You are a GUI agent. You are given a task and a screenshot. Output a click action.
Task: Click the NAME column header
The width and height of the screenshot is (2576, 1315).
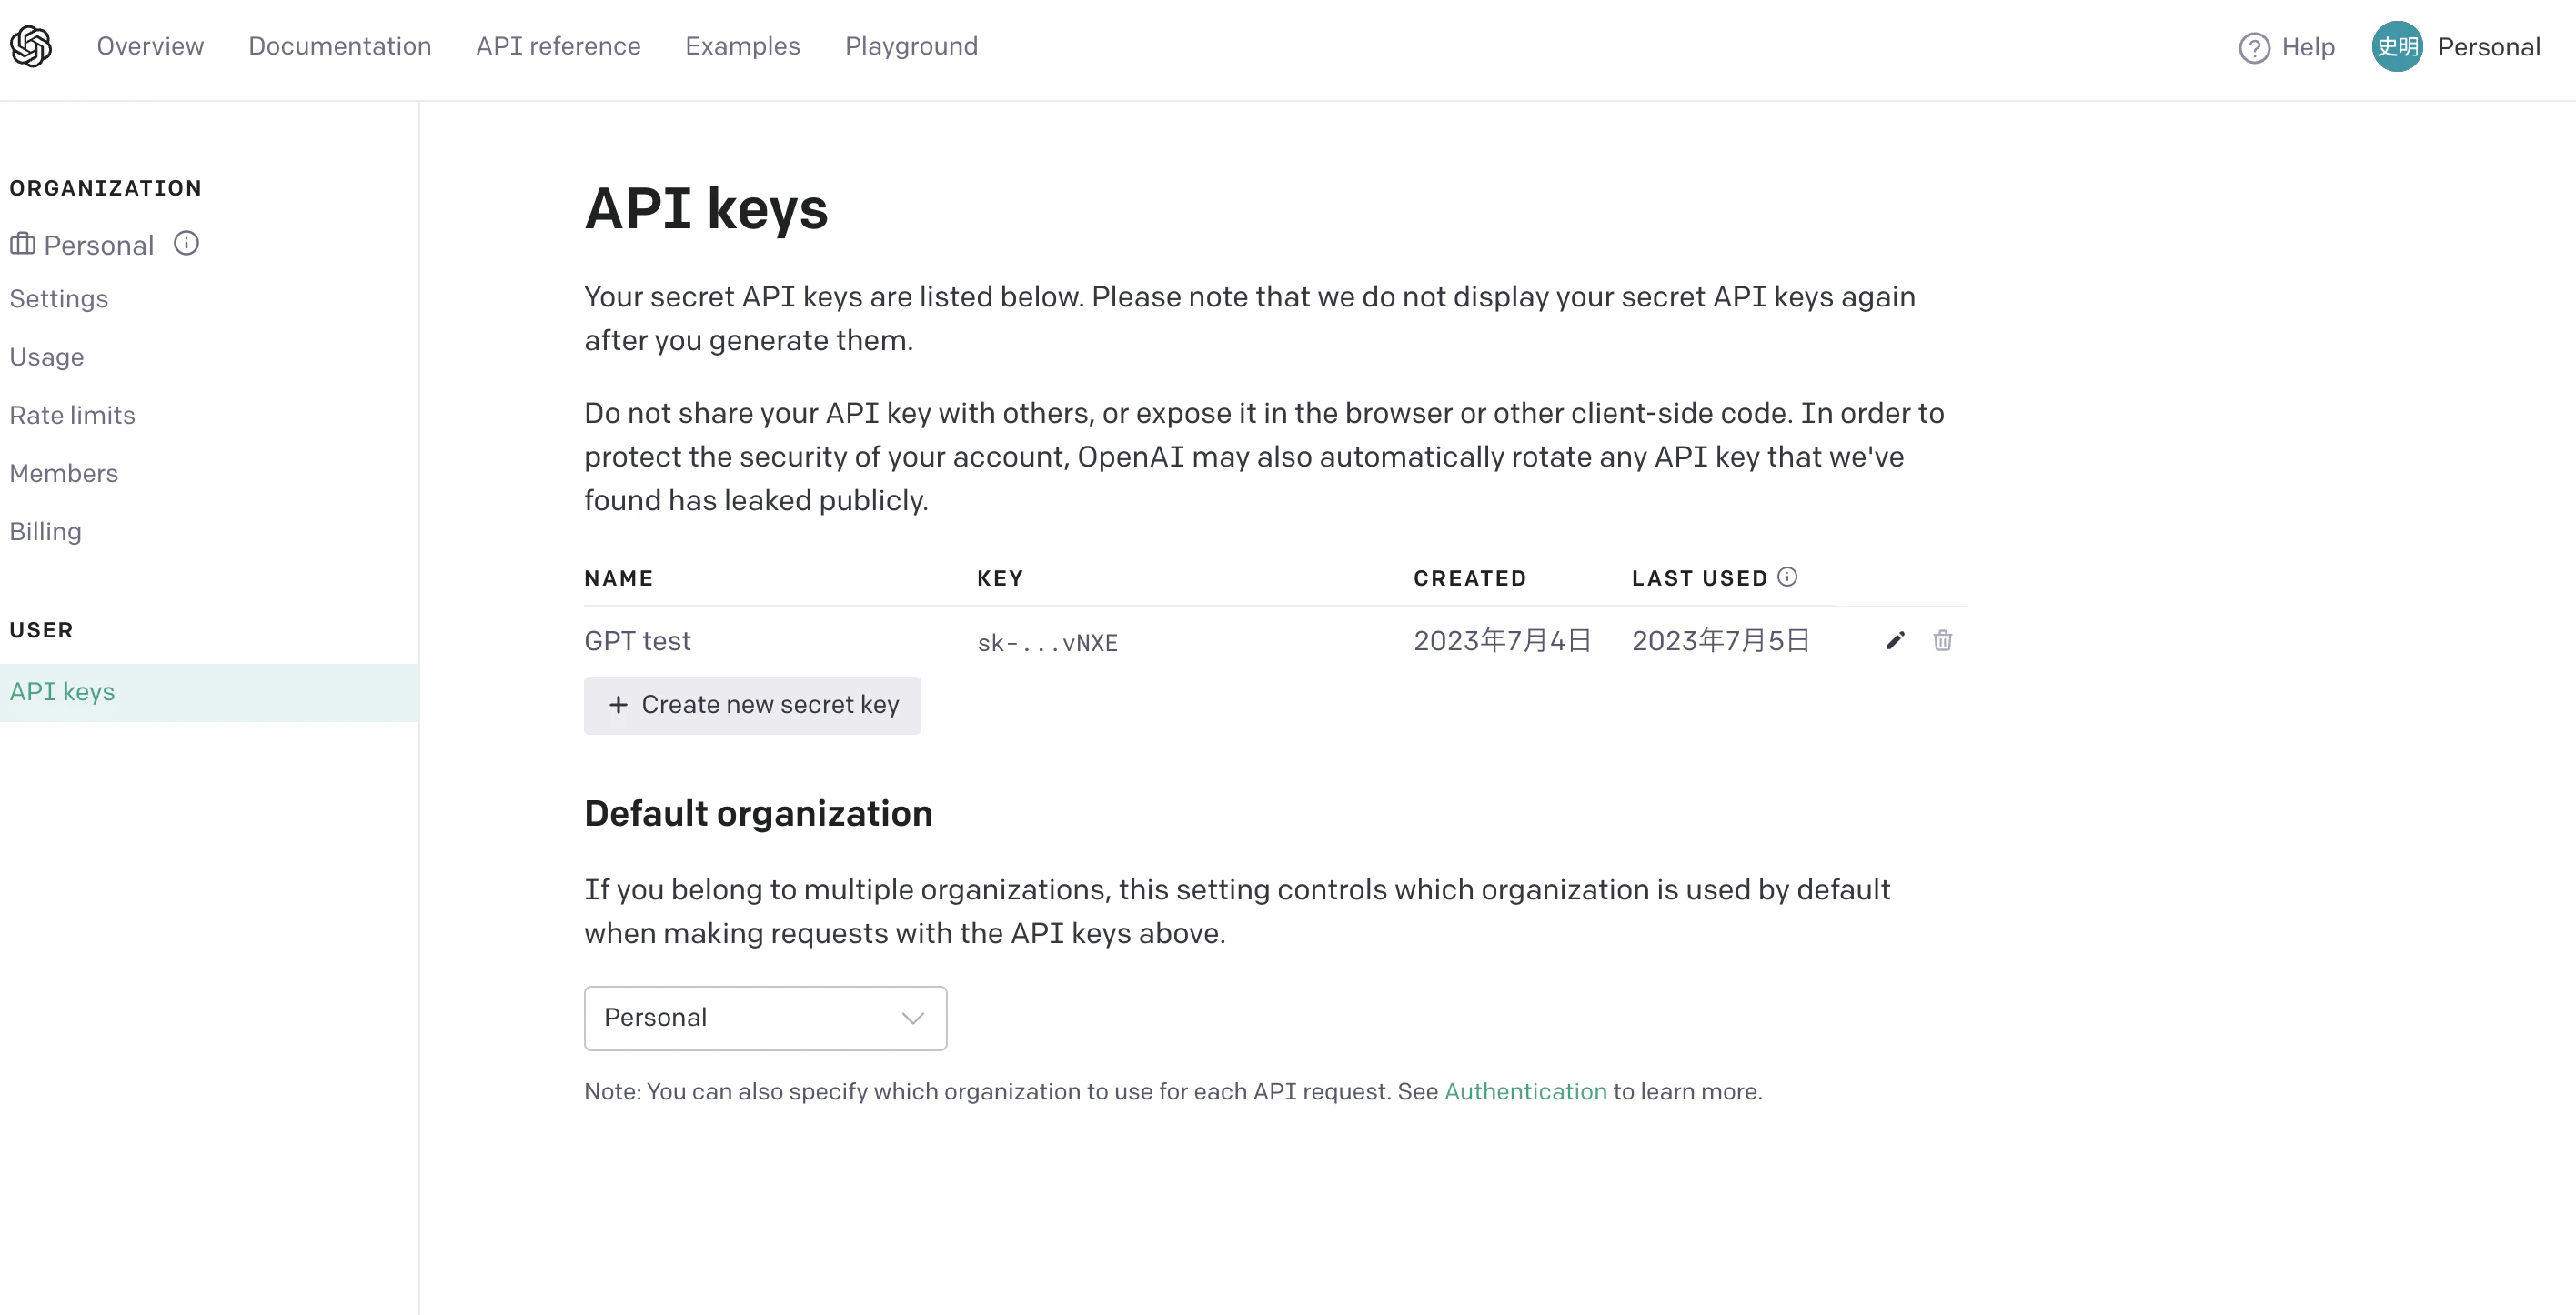[x=618, y=578]
